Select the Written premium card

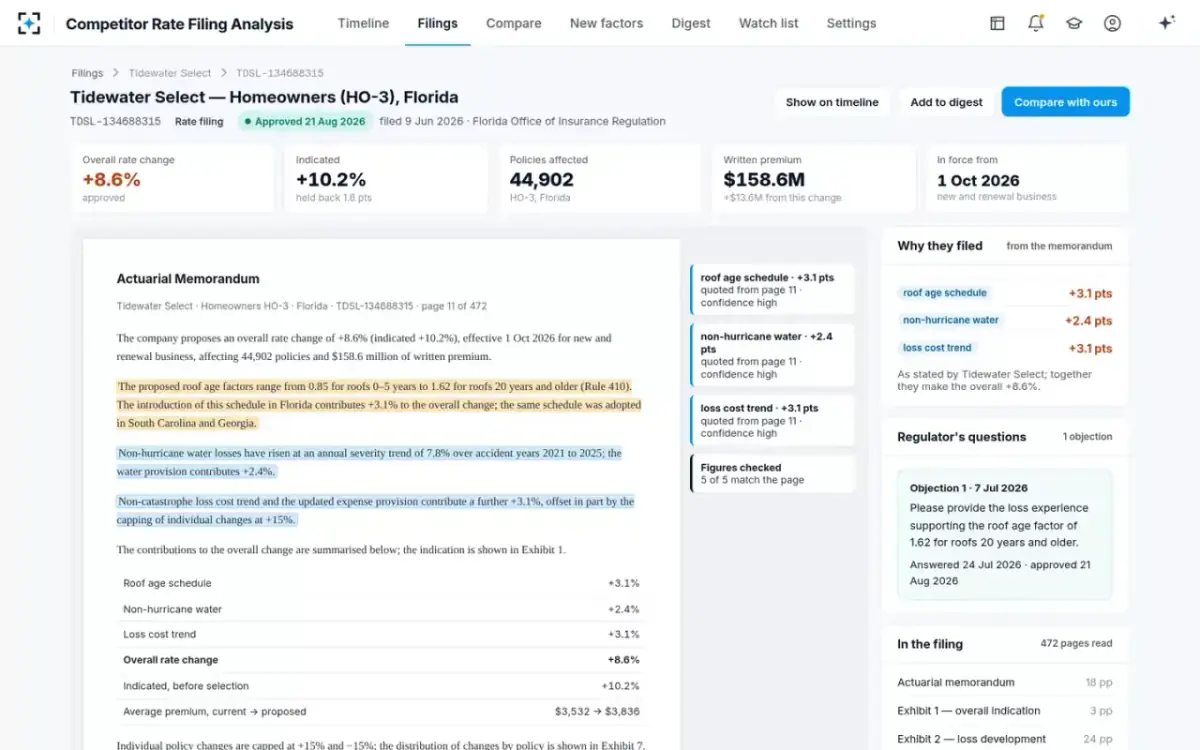pyautogui.click(x=813, y=179)
